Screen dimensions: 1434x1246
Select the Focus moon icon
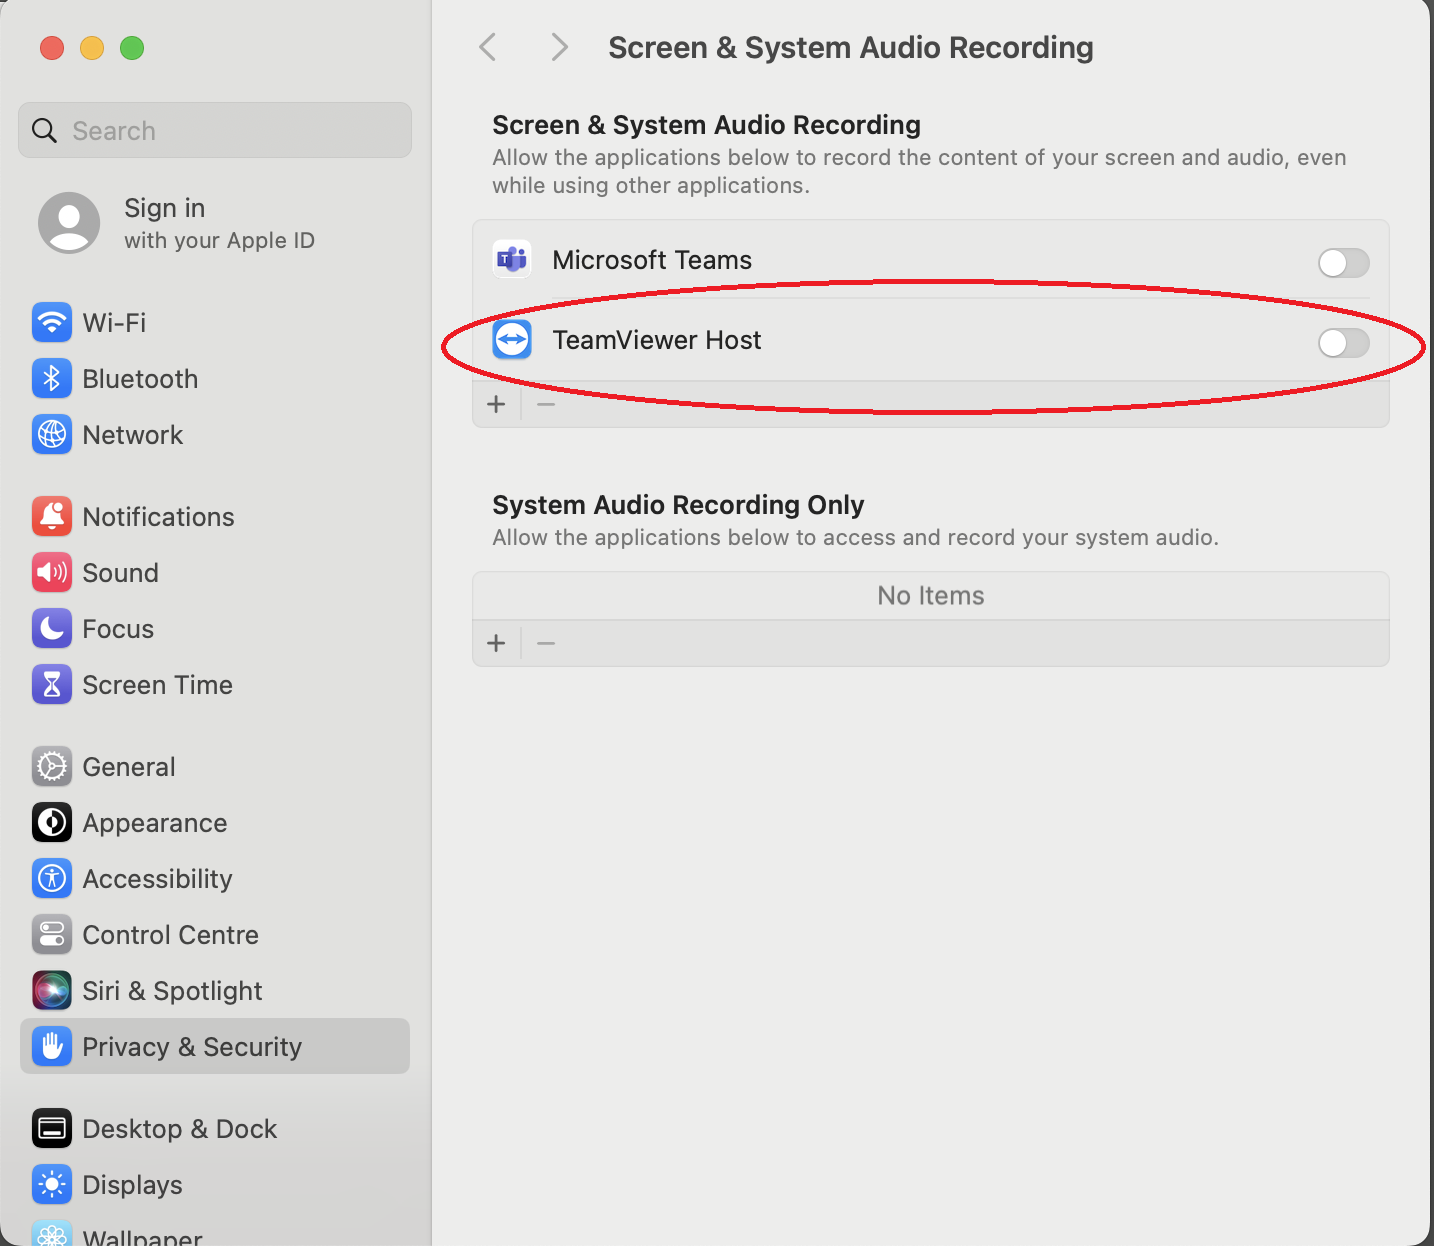tap(52, 628)
